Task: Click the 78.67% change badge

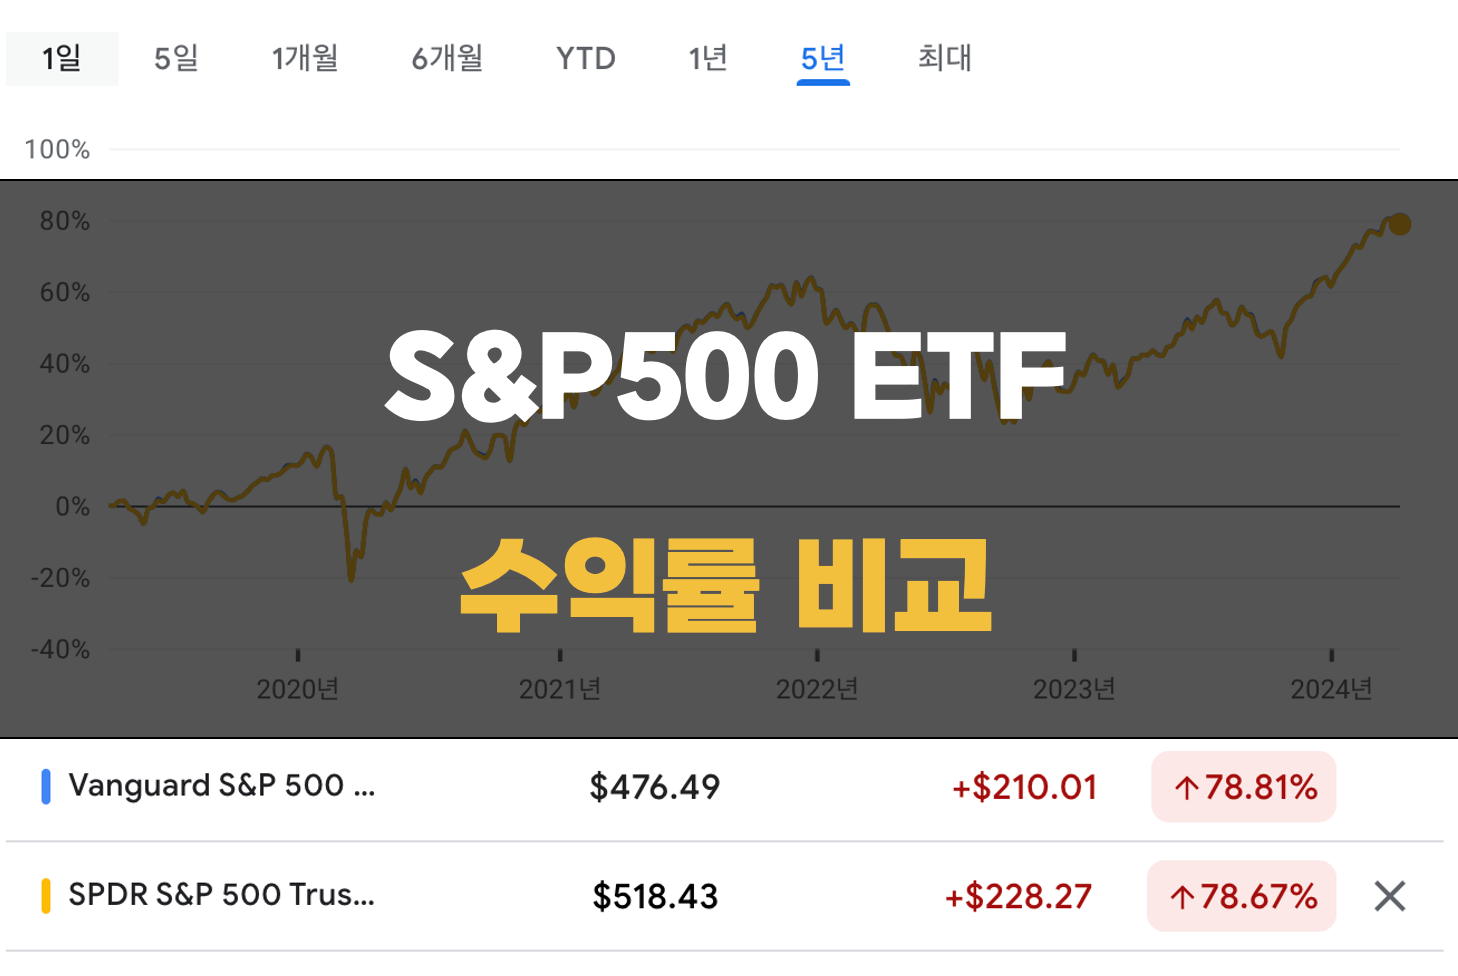Action: pos(1241,897)
